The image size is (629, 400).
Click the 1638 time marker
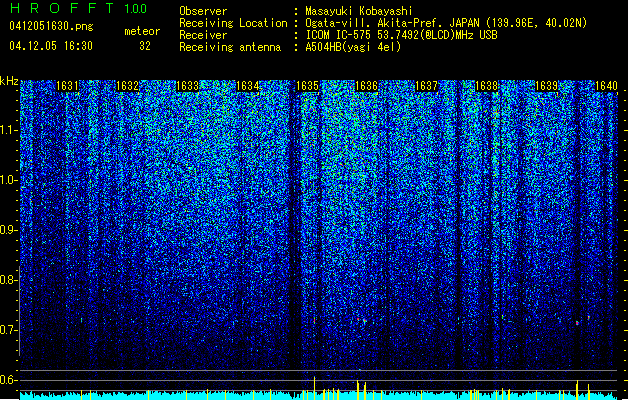pos(487,86)
